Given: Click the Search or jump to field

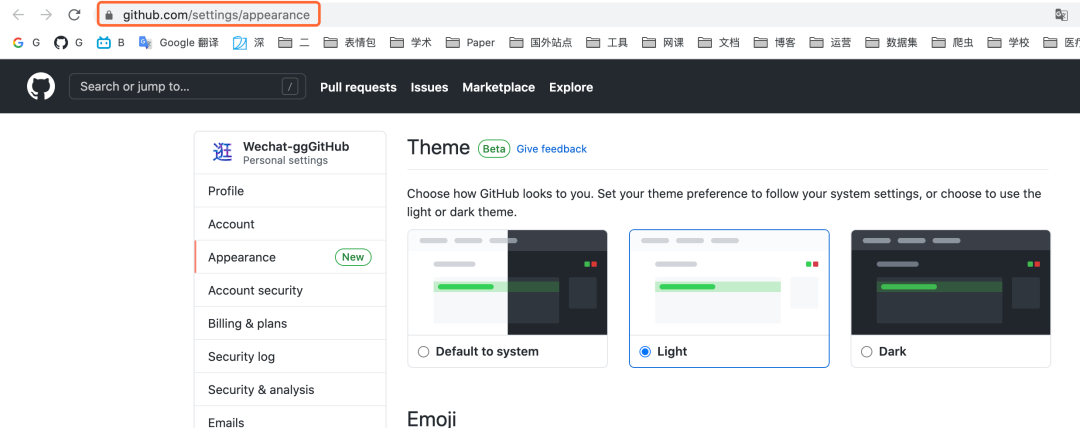Looking at the screenshot, I should 187,87.
